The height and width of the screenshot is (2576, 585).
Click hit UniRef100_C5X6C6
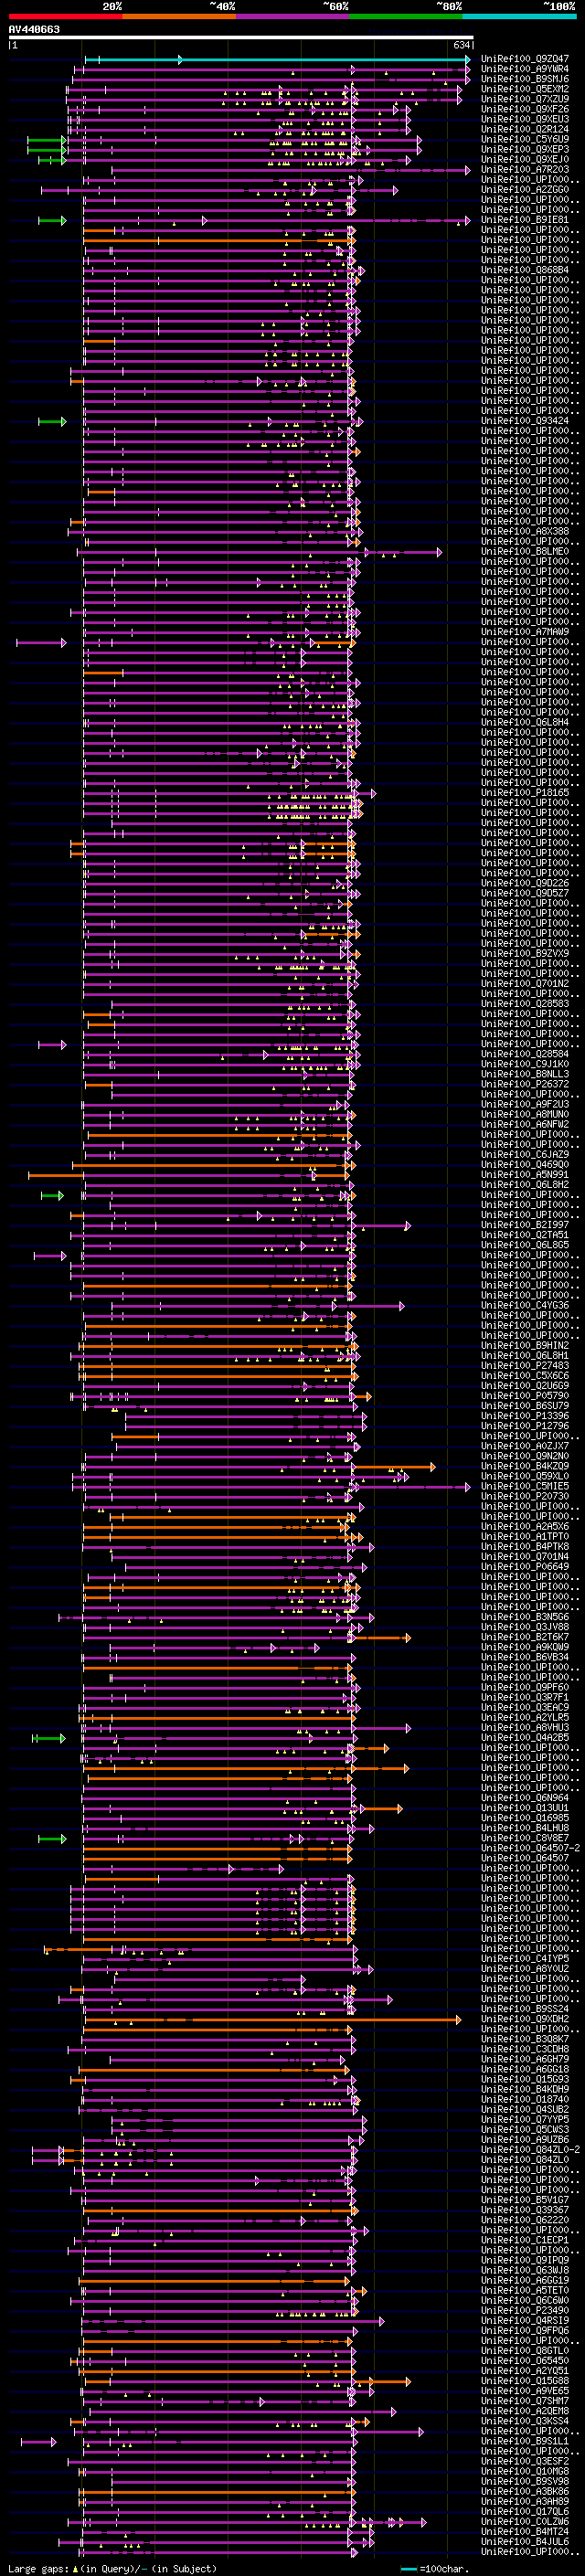(525, 1376)
